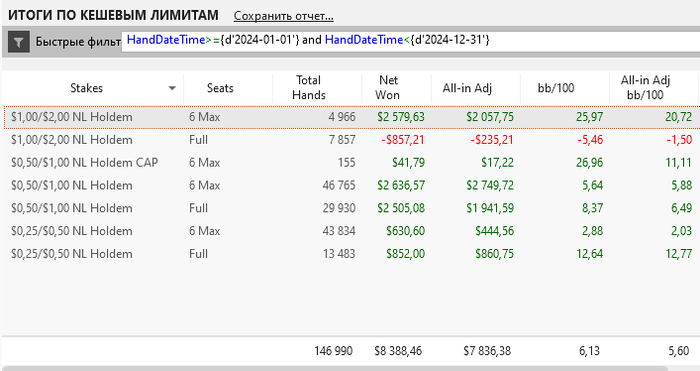Sort by the Seats column header
Viewport: 700px width, 371px height.
220,88
